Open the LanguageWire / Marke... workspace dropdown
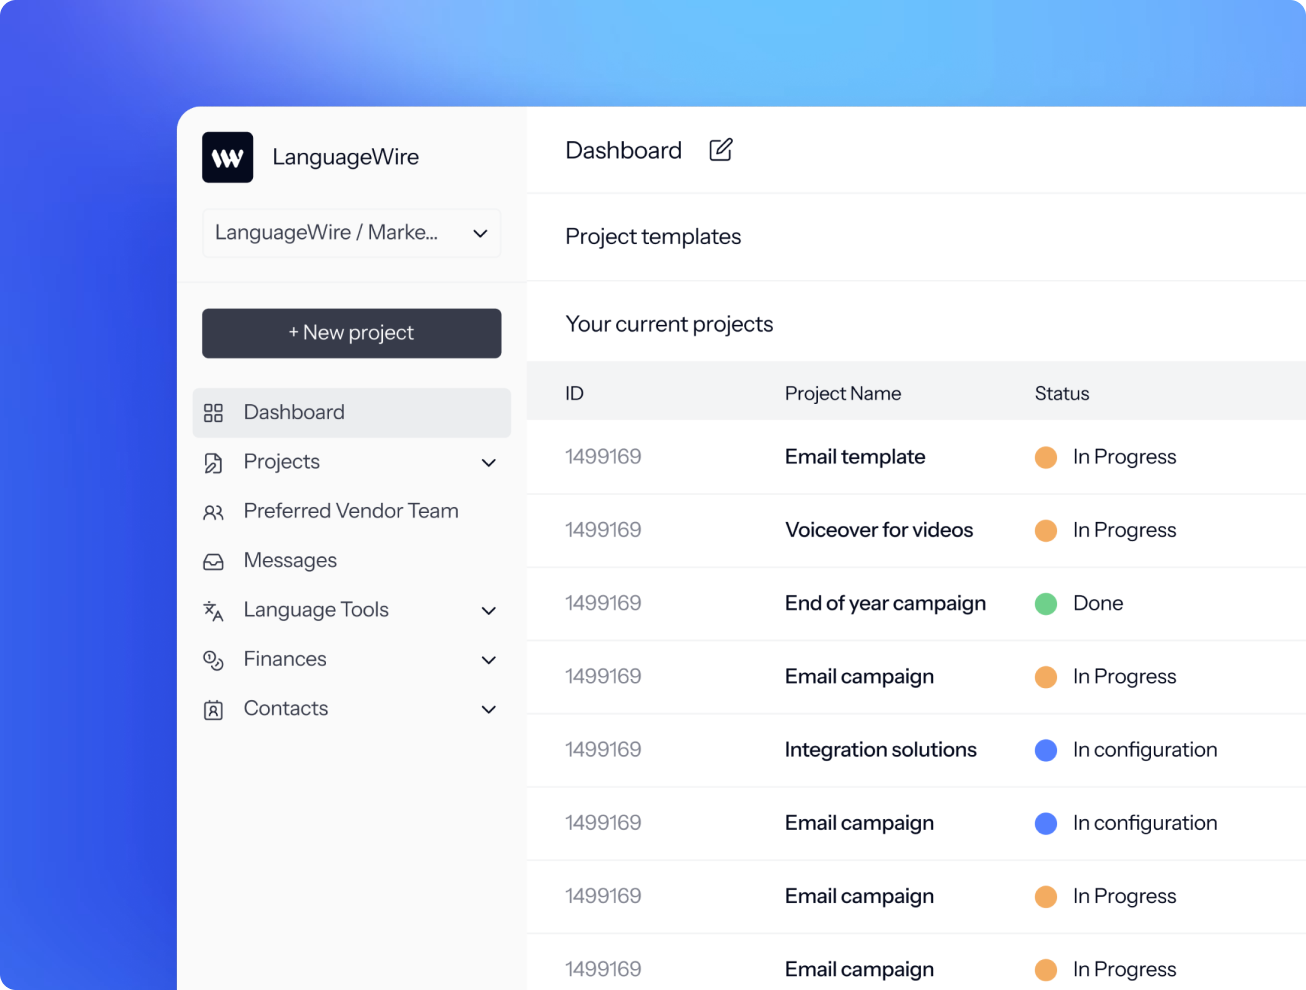Image resolution: width=1306 pixels, height=990 pixels. point(351,232)
